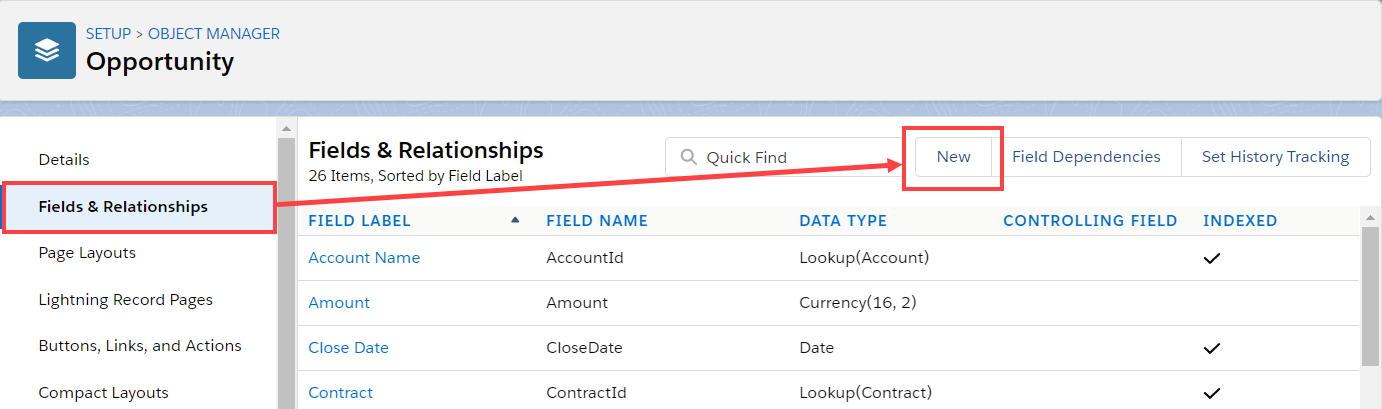Sort by Data Type column header

click(x=843, y=221)
